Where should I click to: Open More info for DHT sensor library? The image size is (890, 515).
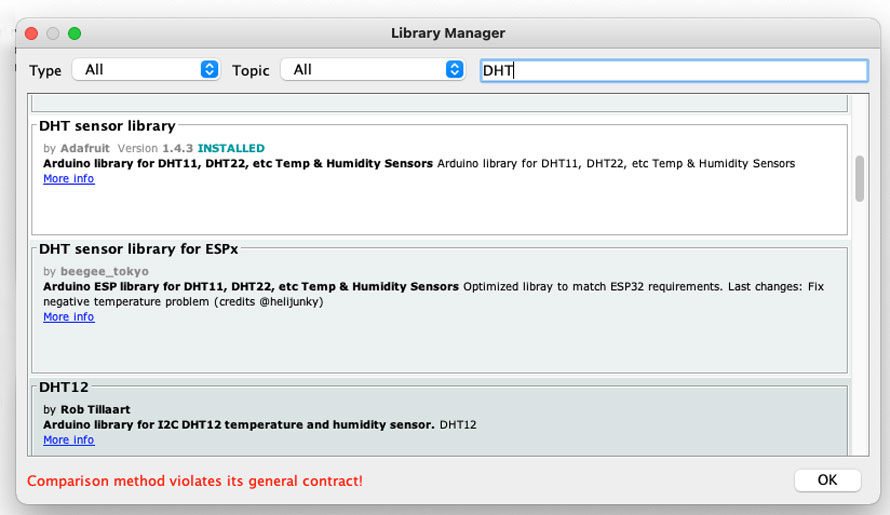pos(69,178)
